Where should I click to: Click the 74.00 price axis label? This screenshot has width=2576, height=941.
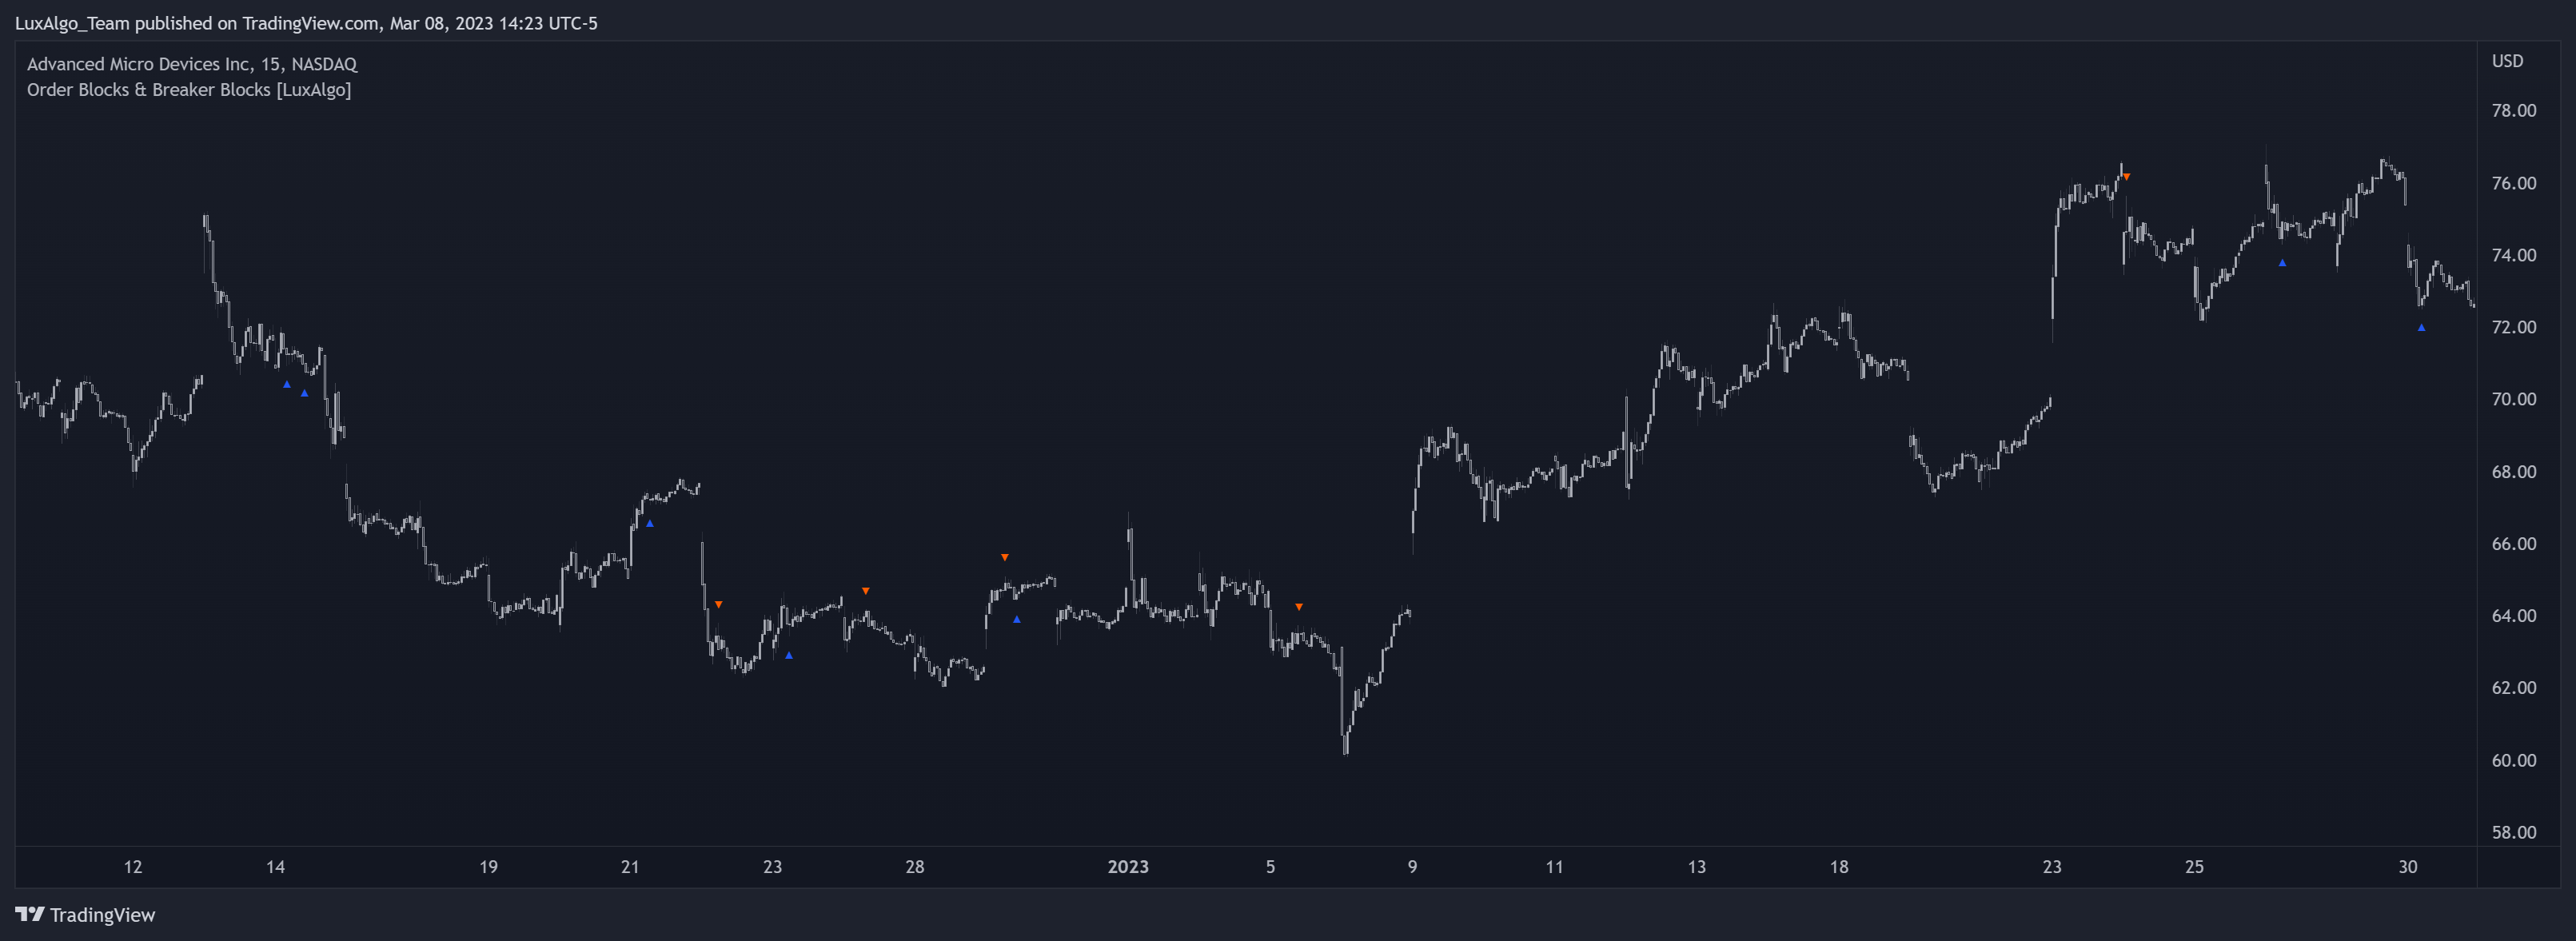2513,255
